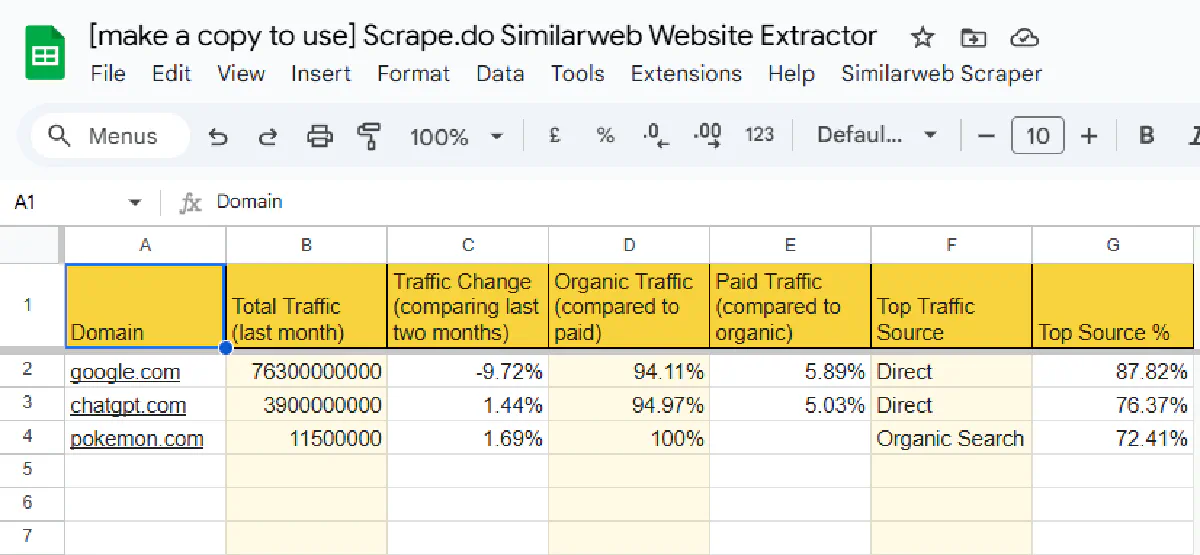
Task: Select cell showing -9.72%
Action: pyautogui.click(x=468, y=372)
